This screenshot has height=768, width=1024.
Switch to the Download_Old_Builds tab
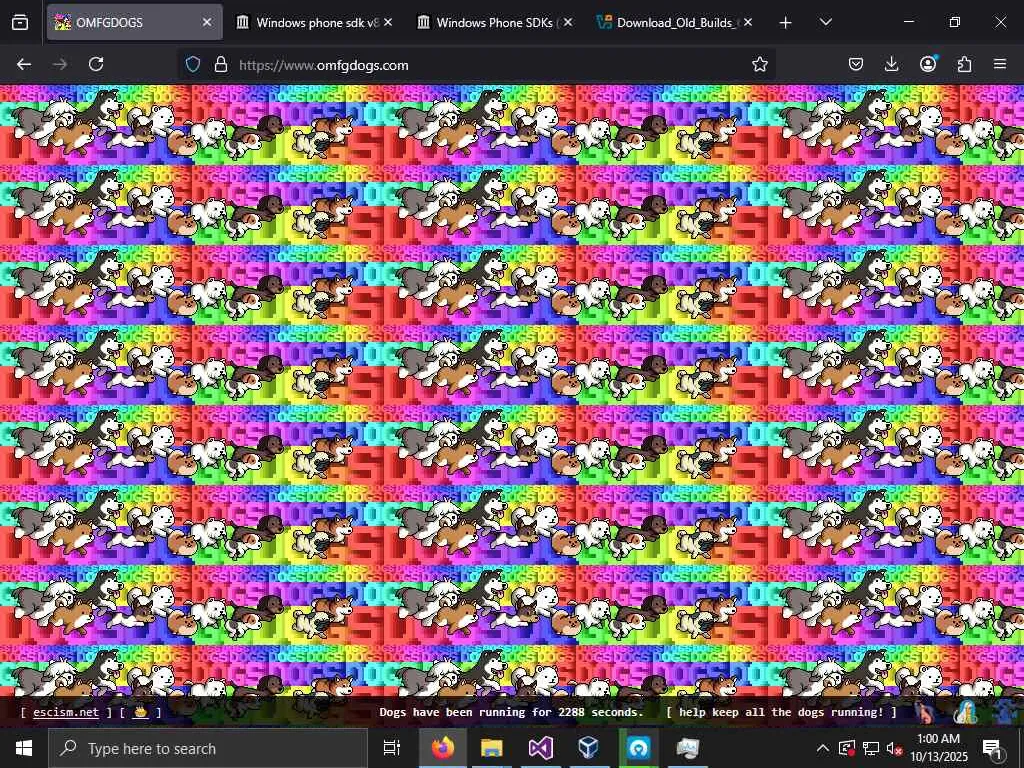[674, 22]
